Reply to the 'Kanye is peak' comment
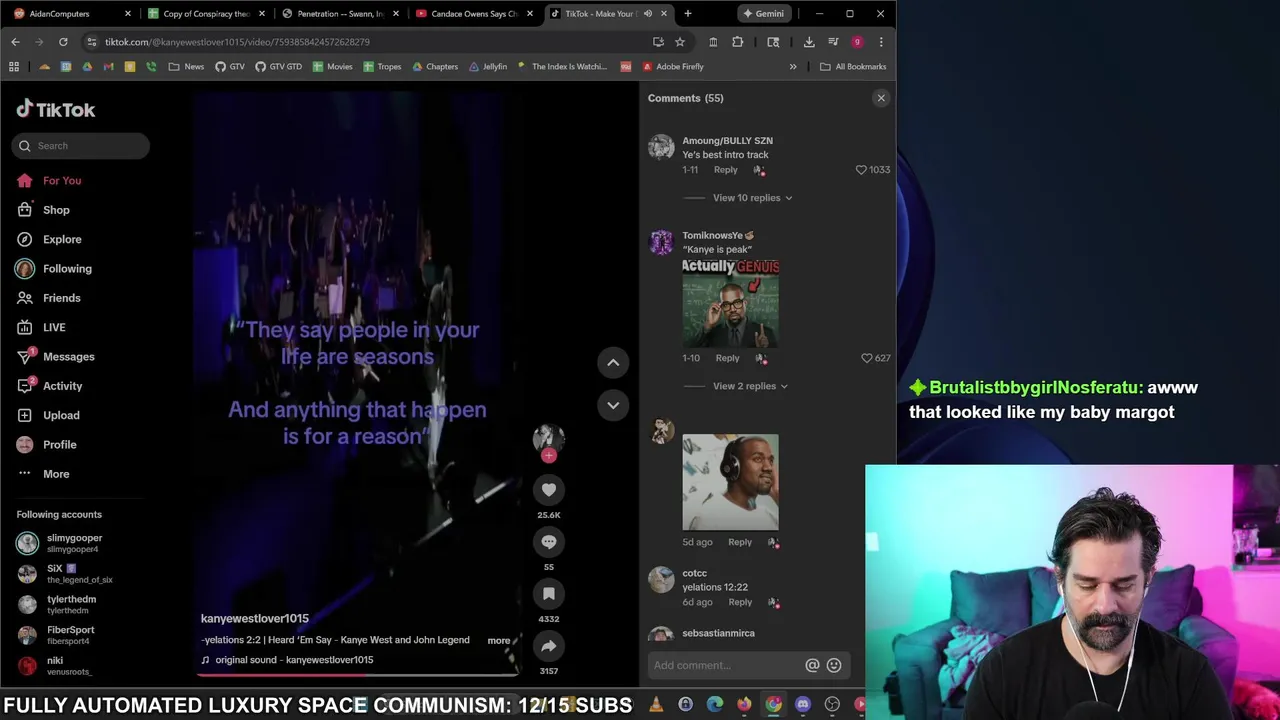This screenshot has width=1280, height=720. coord(727,358)
